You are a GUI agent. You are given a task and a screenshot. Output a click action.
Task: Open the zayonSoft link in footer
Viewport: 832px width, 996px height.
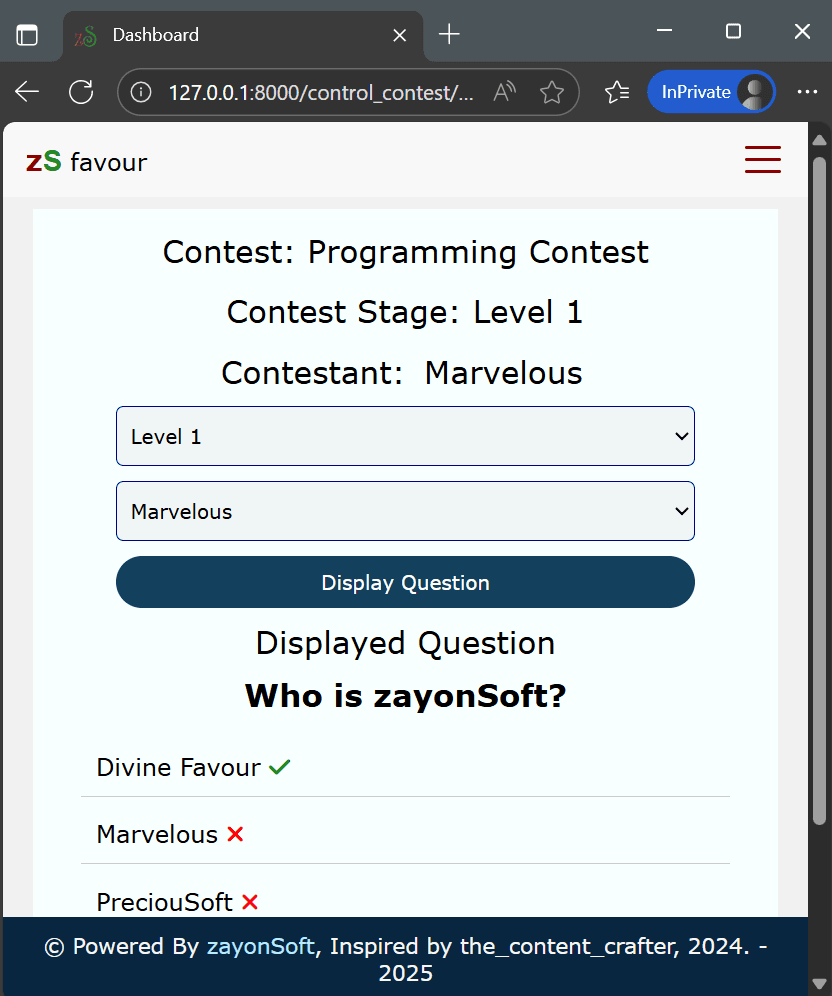260,947
